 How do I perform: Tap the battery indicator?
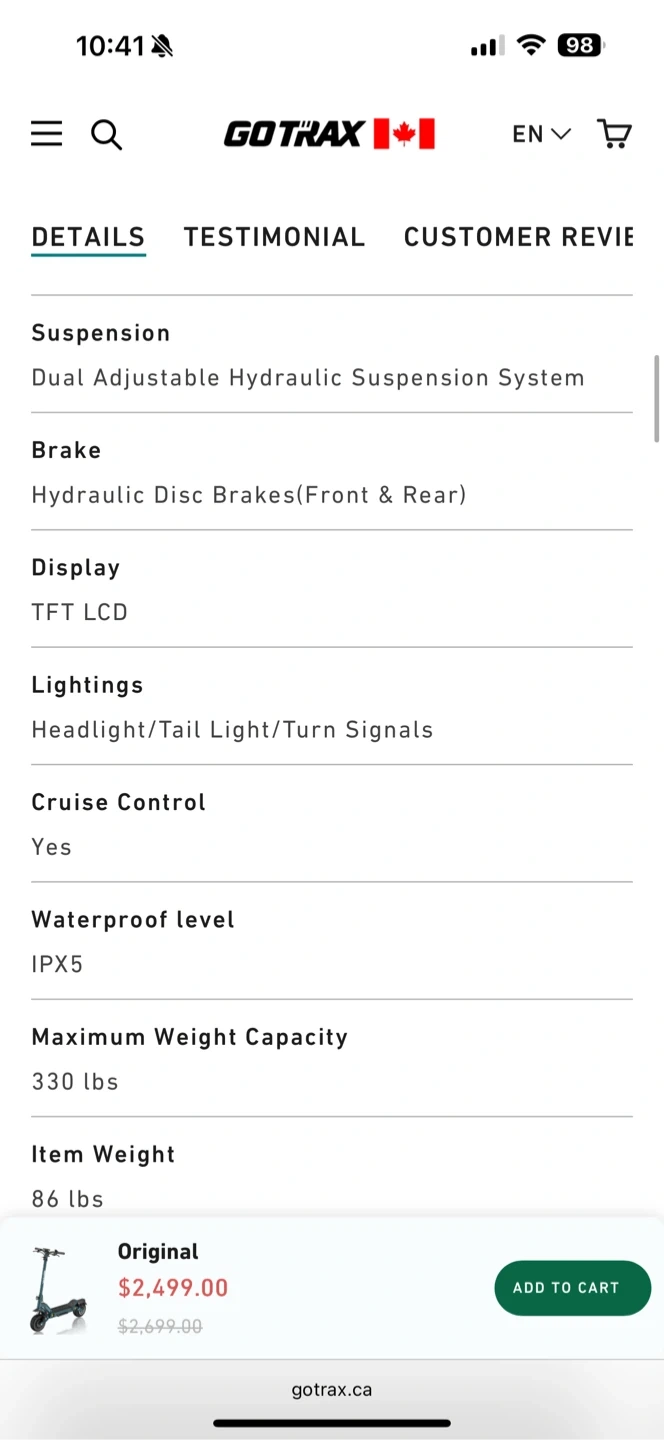[581, 46]
